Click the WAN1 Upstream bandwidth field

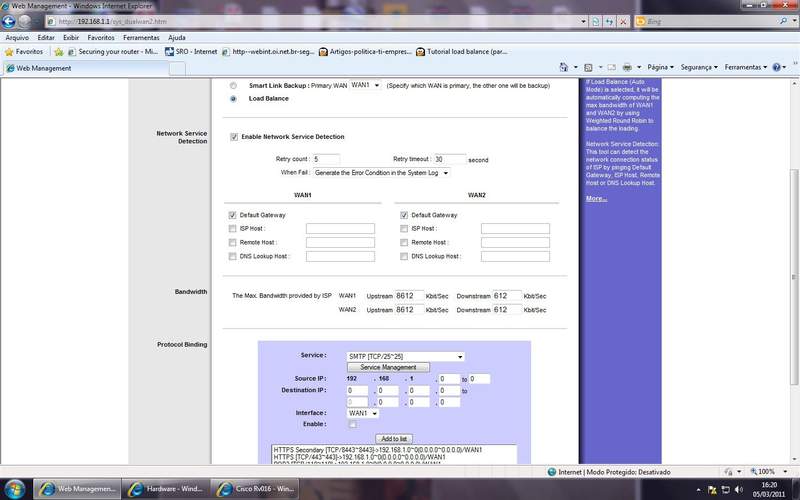(x=409, y=296)
